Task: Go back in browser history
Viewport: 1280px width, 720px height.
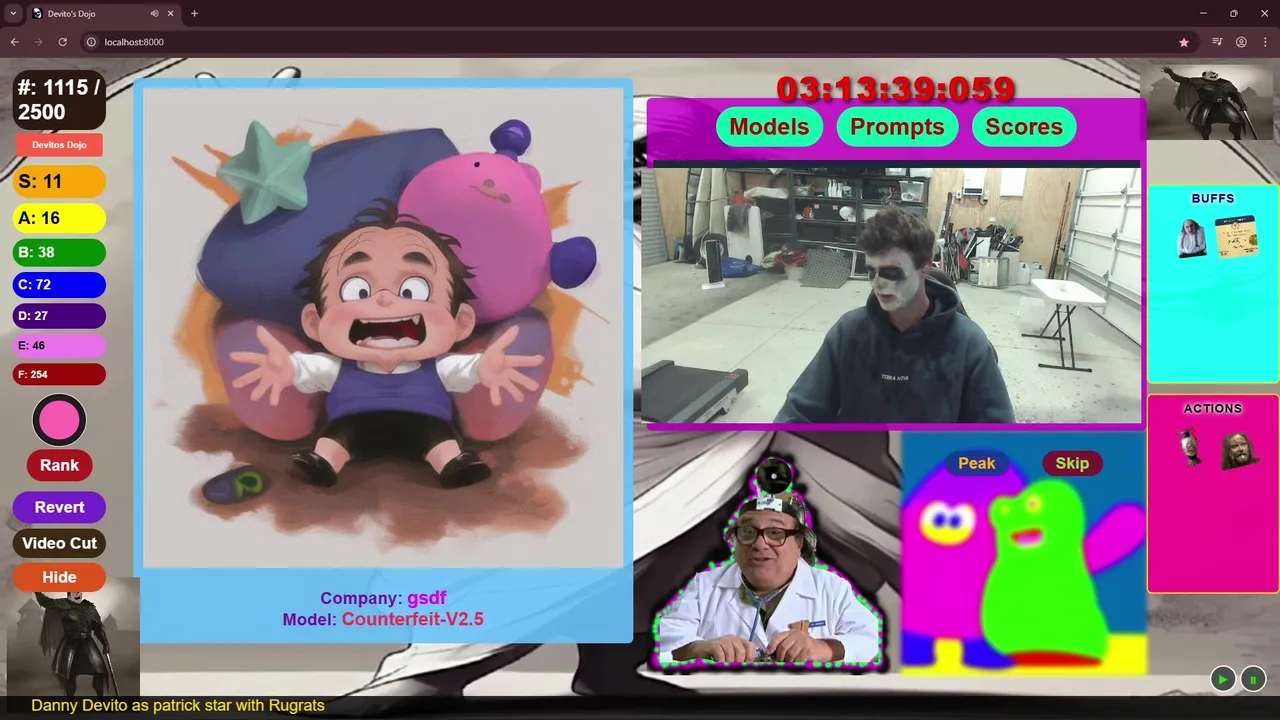Action: point(14,42)
